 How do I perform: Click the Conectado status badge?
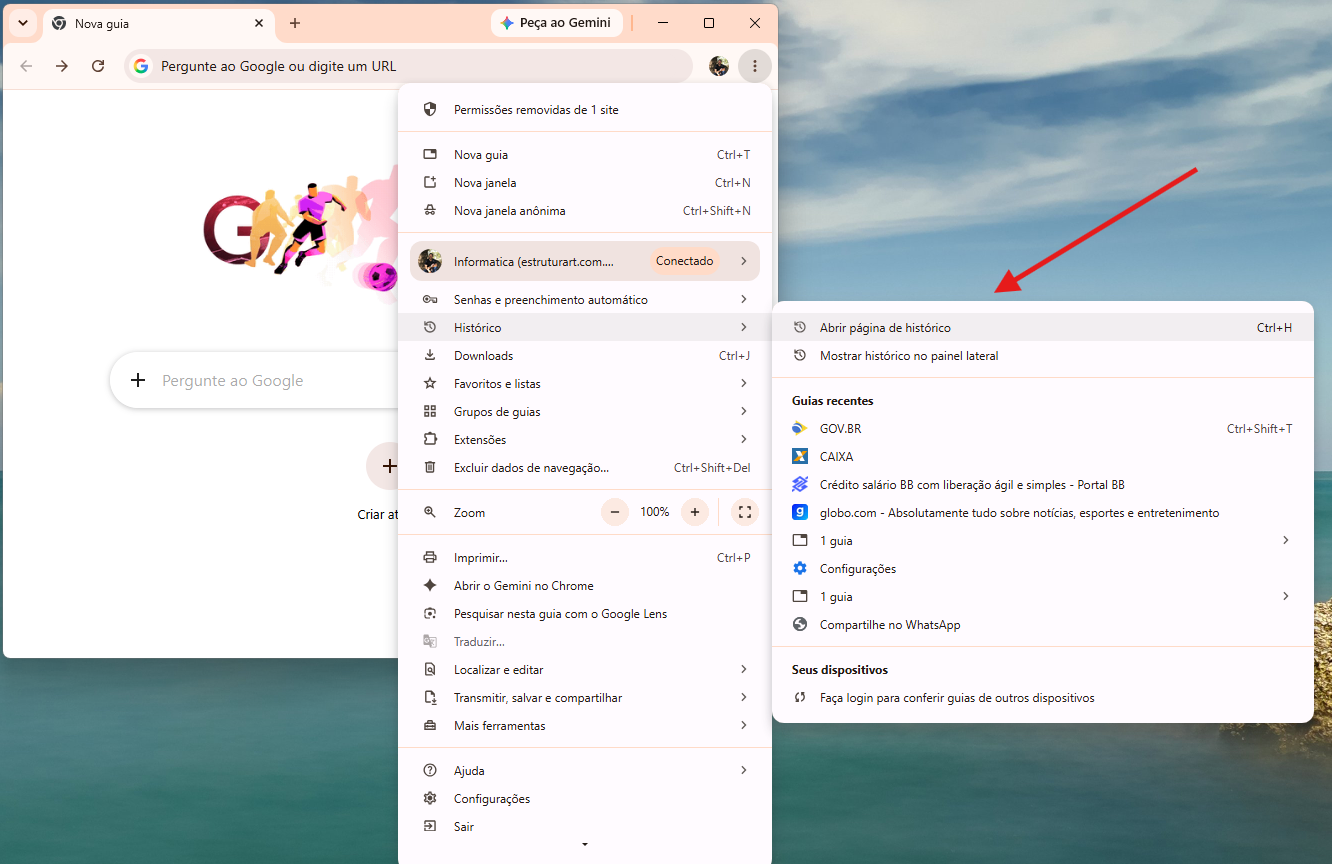point(685,261)
